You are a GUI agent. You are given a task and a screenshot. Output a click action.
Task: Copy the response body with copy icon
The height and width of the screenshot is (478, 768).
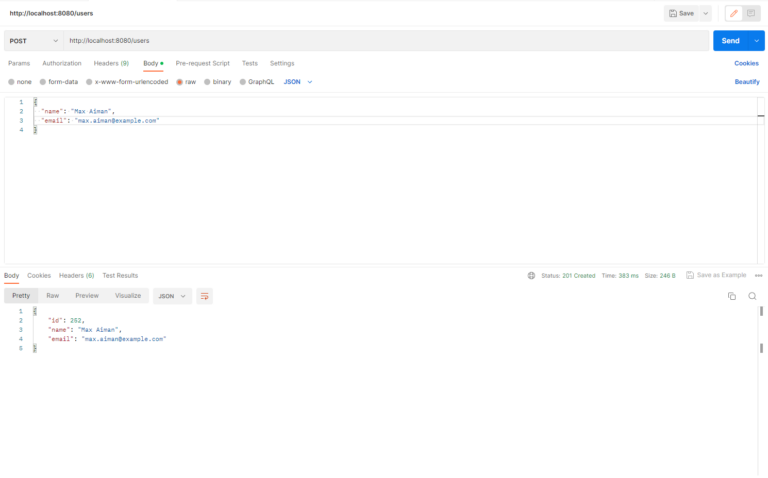coord(731,296)
